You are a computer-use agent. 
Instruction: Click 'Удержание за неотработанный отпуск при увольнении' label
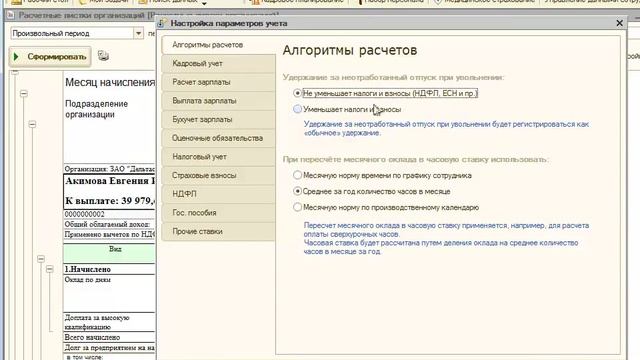point(393,77)
